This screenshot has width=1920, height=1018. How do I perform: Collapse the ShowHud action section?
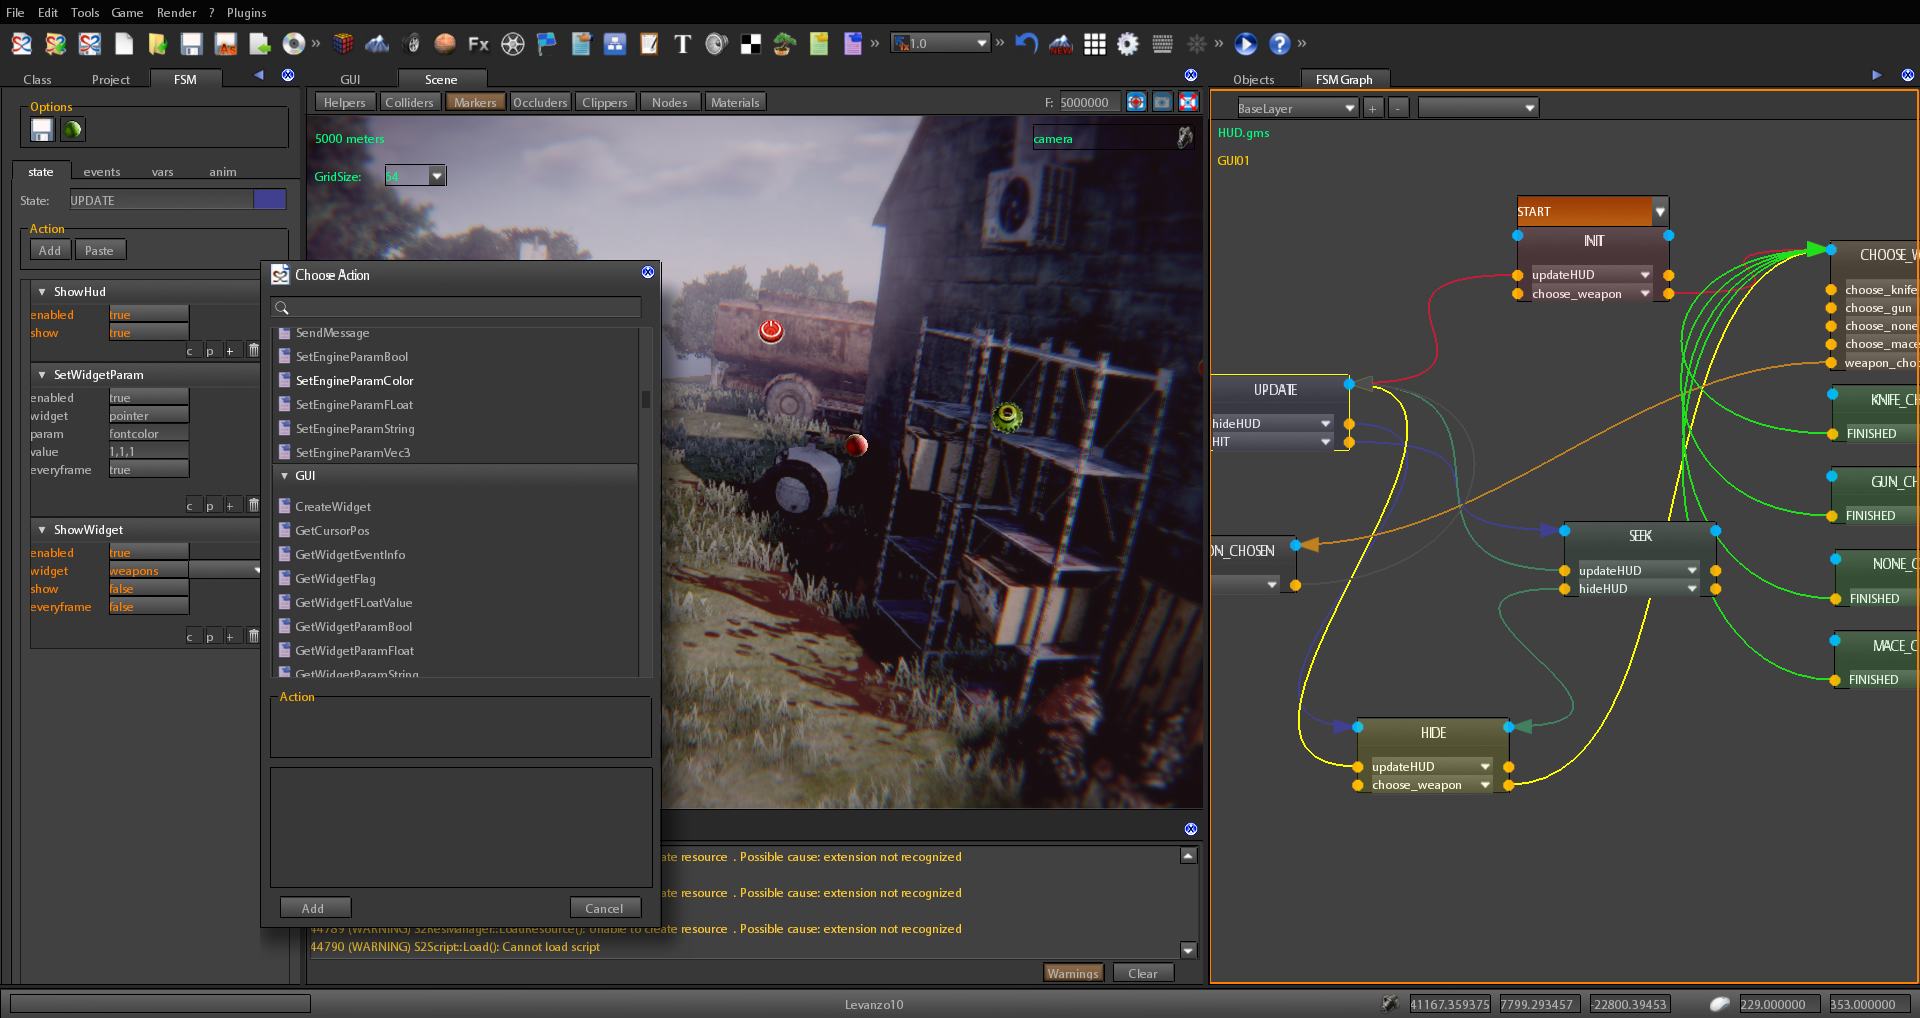42,292
